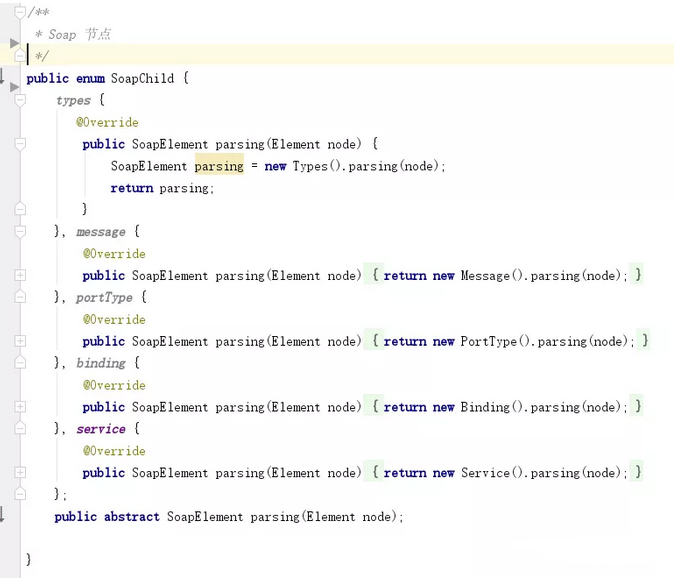This screenshot has height=578, width=694.
Task: Collapse the Javadoc comment fold marker at "/**"
Action: coord(20,12)
